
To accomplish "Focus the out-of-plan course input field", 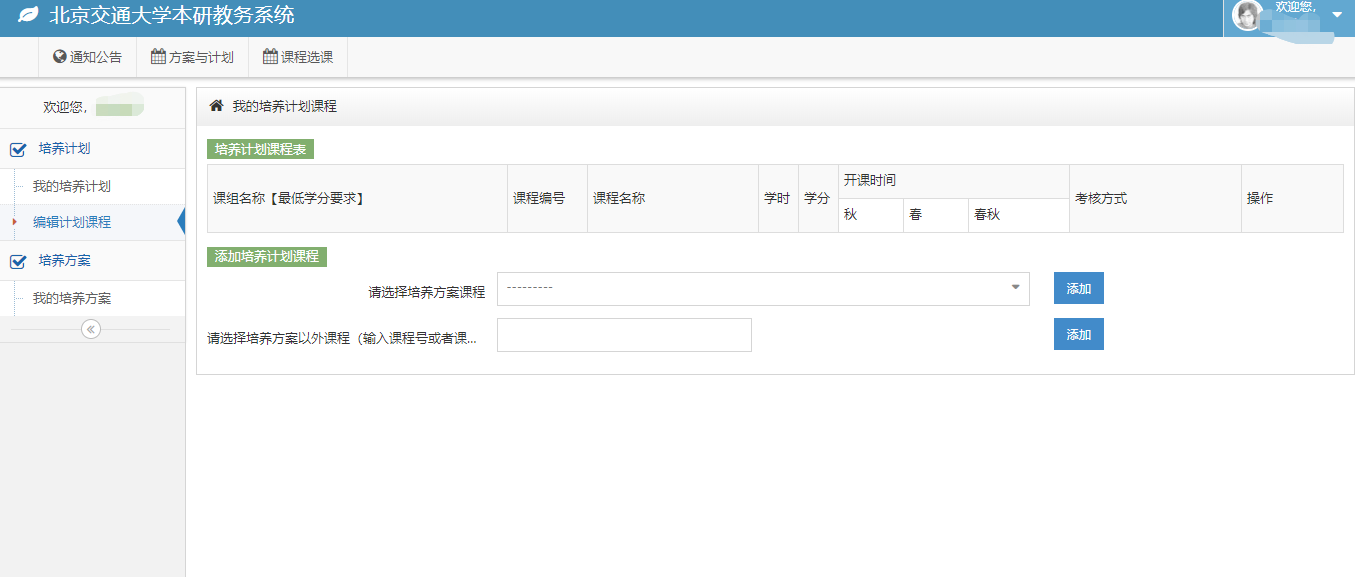I will click(x=624, y=335).
